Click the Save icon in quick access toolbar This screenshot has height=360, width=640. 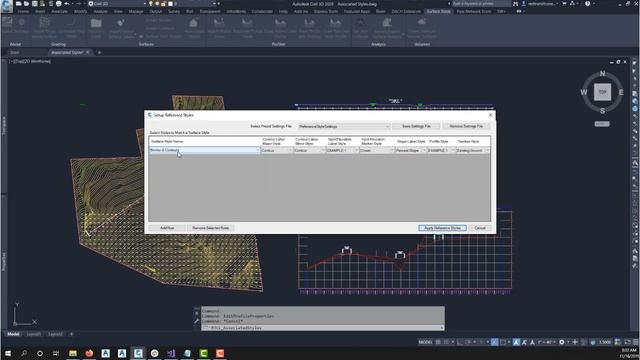click(x=35, y=4)
